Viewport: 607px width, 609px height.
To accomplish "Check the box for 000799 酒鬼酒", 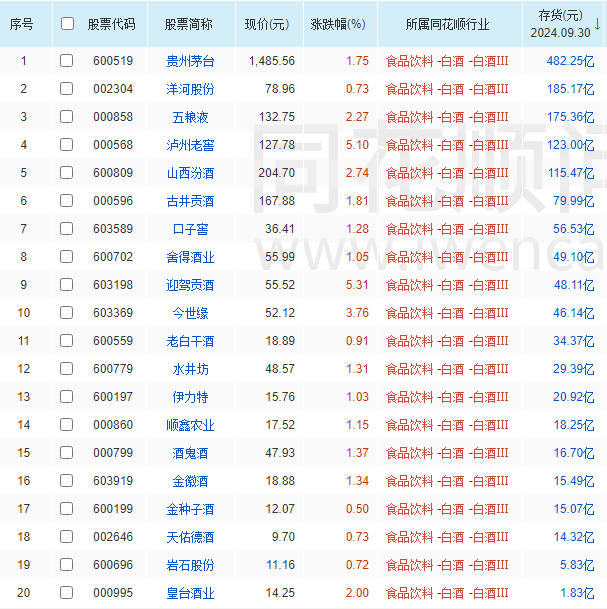I will [66, 452].
